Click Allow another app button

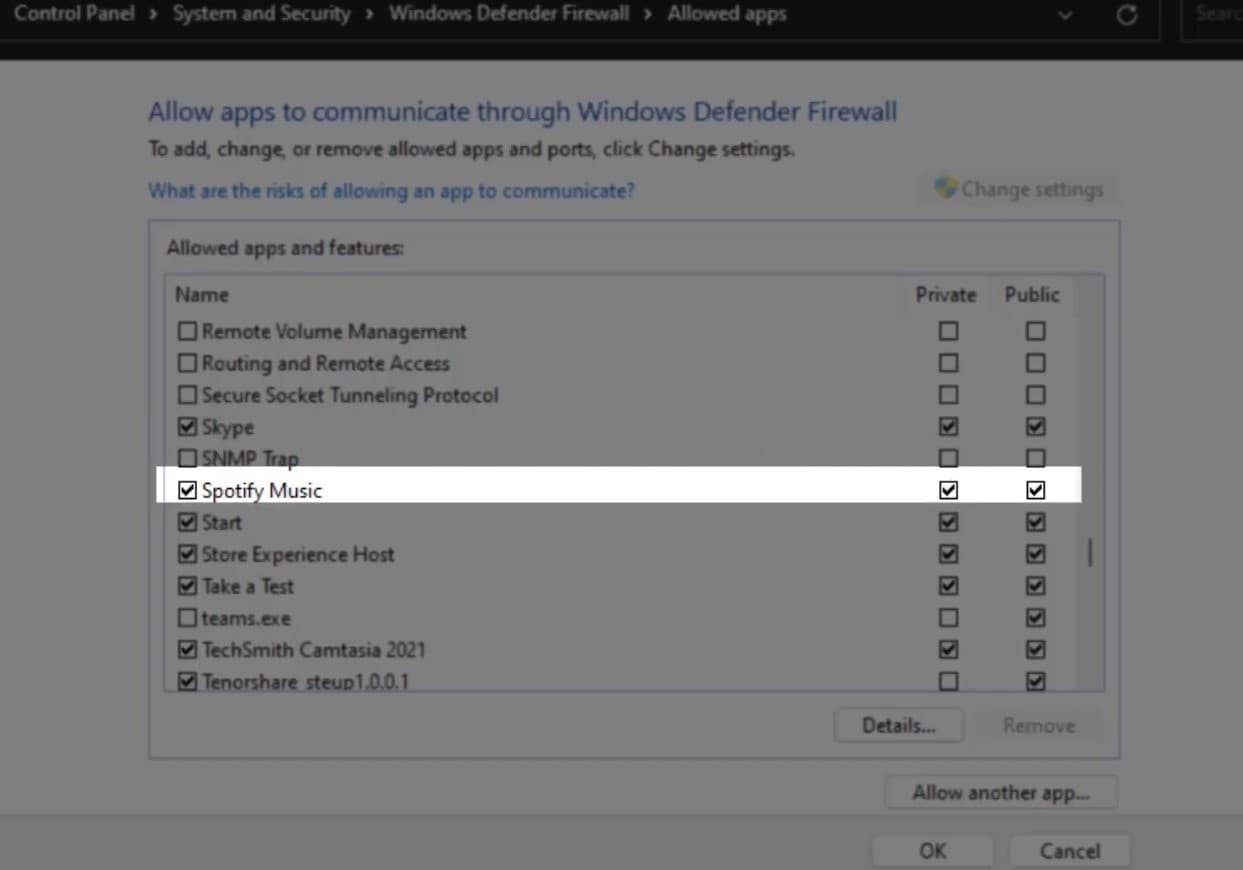click(x=1000, y=793)
